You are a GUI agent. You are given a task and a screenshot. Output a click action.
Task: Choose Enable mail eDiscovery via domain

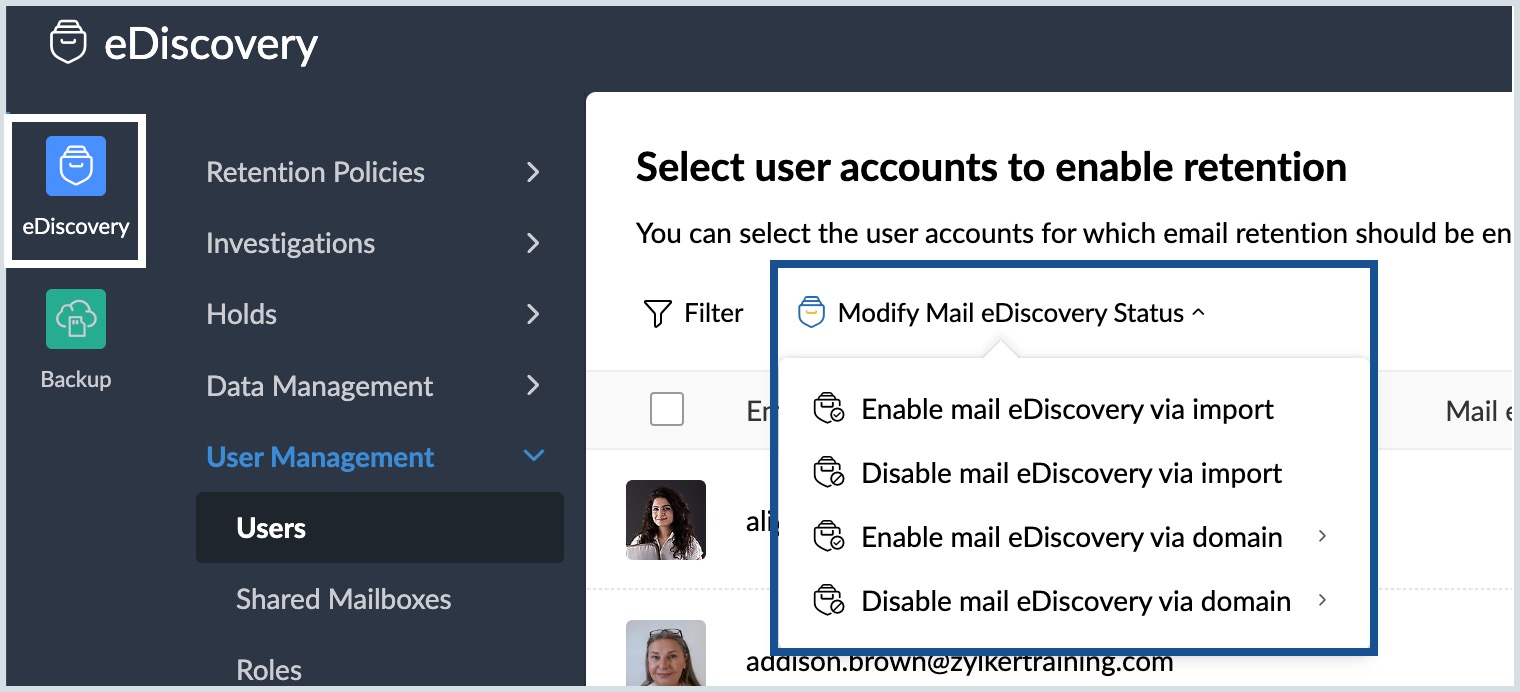(x=1072, y=537)
